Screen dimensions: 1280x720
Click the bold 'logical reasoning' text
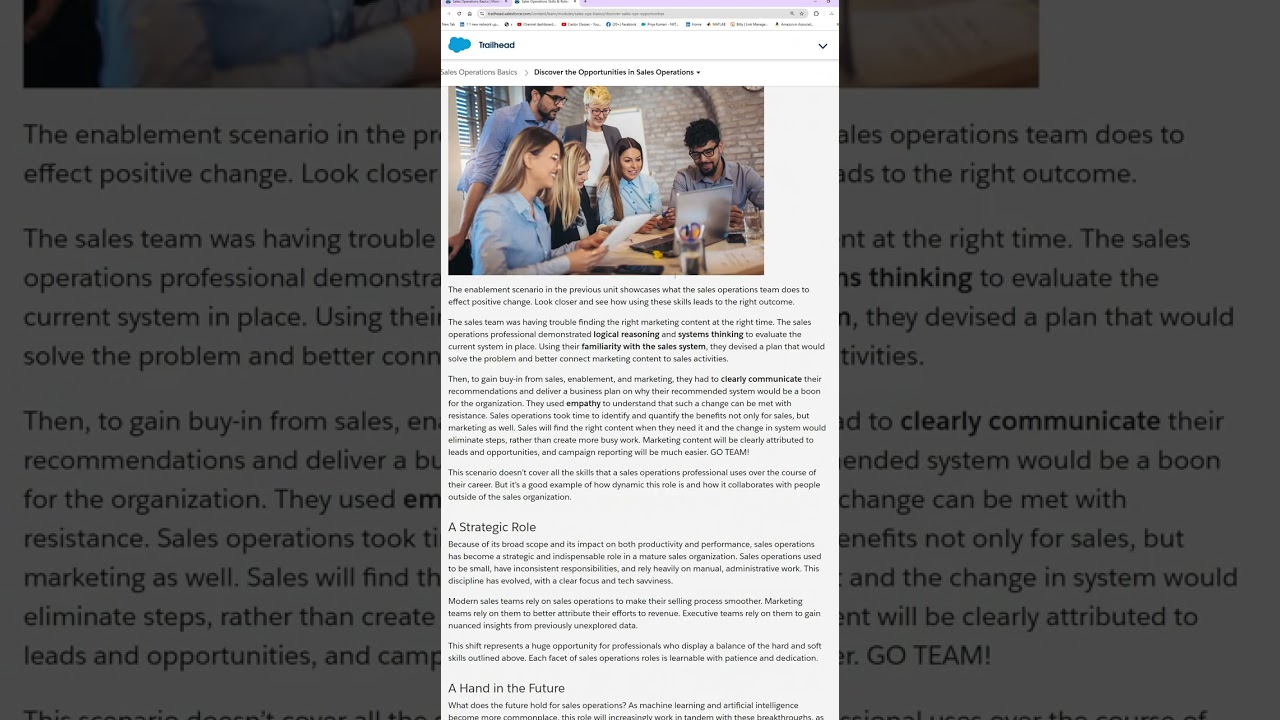[x=626, y=334]
